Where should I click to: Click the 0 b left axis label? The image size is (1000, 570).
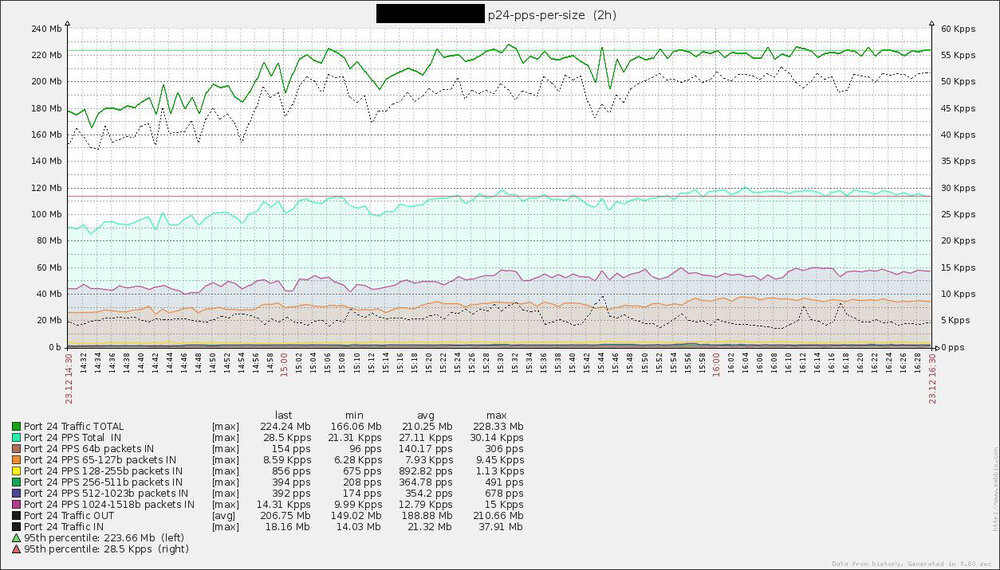(x=54, y=347)
